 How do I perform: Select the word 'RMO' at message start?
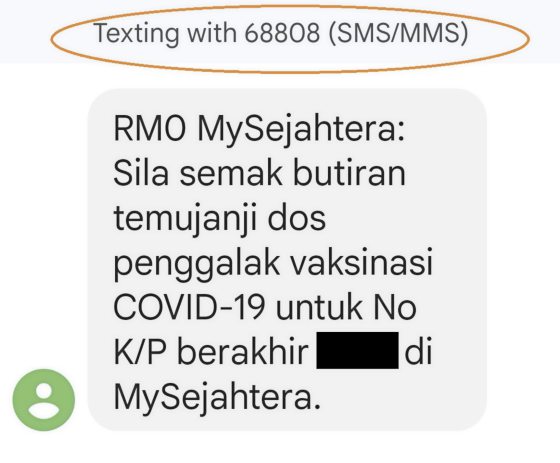click(150, 128)
